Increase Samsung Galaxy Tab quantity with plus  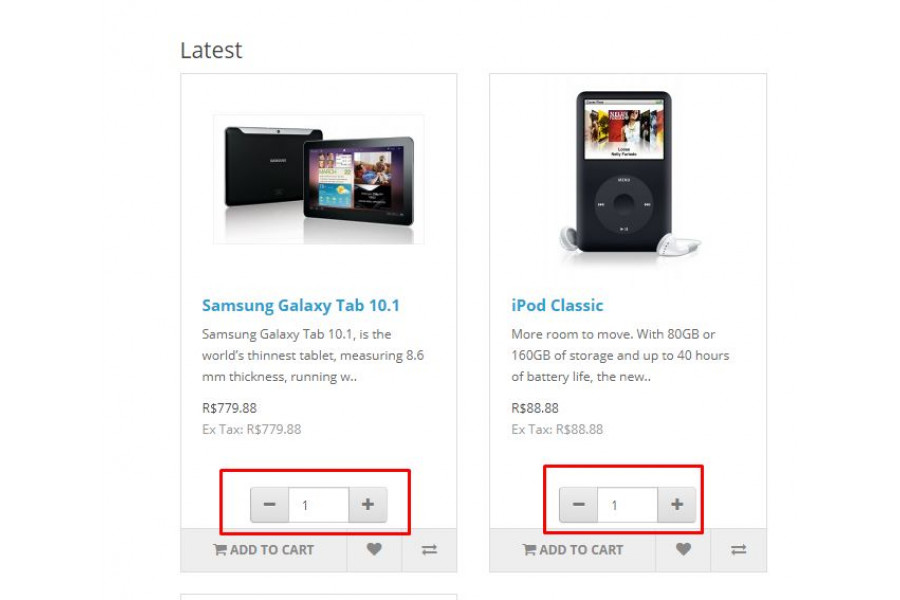tap(368, 505)
